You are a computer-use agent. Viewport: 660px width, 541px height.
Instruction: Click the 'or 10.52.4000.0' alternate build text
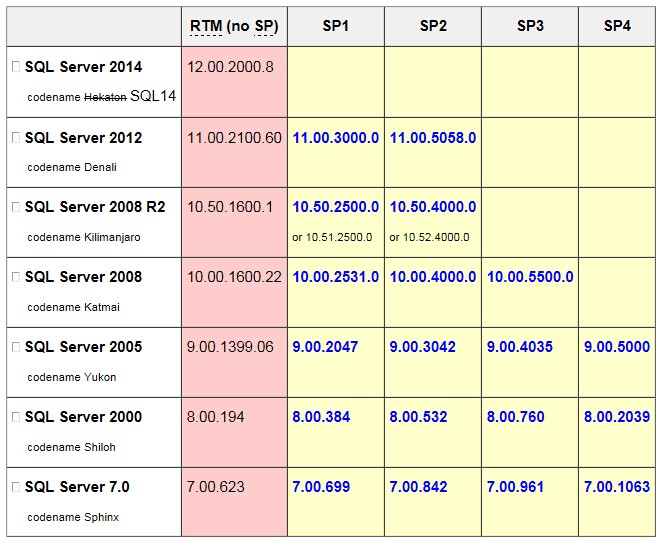[x=429, y=237]
